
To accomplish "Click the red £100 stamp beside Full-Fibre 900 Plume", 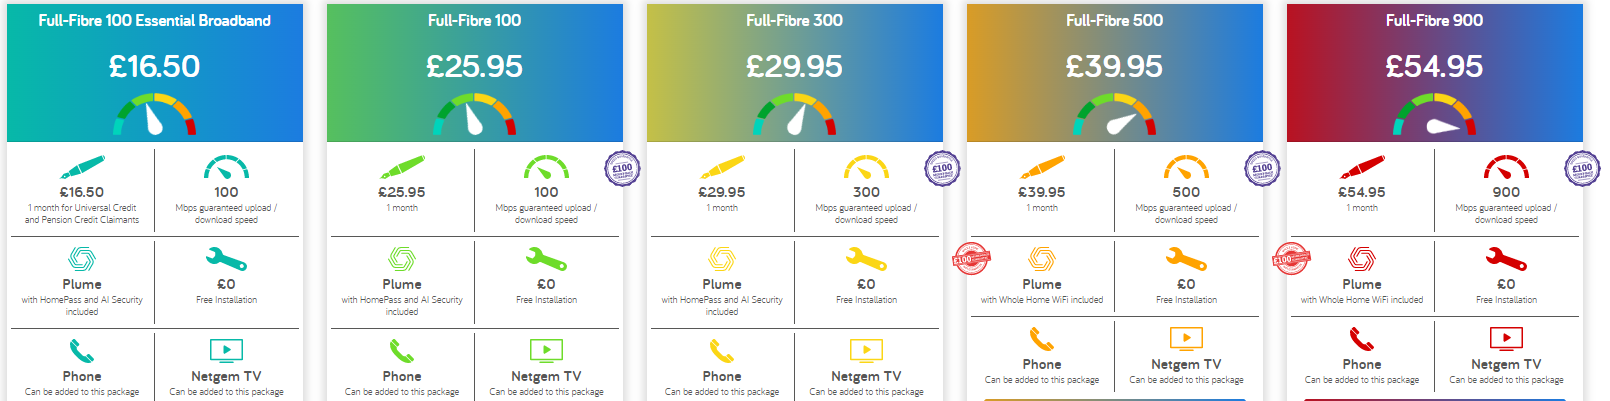I will (1289, 259).
